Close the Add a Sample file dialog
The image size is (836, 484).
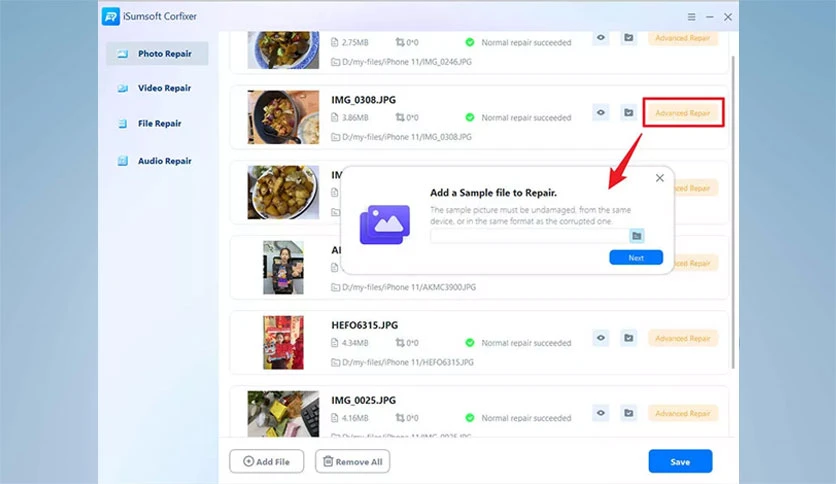660,178
